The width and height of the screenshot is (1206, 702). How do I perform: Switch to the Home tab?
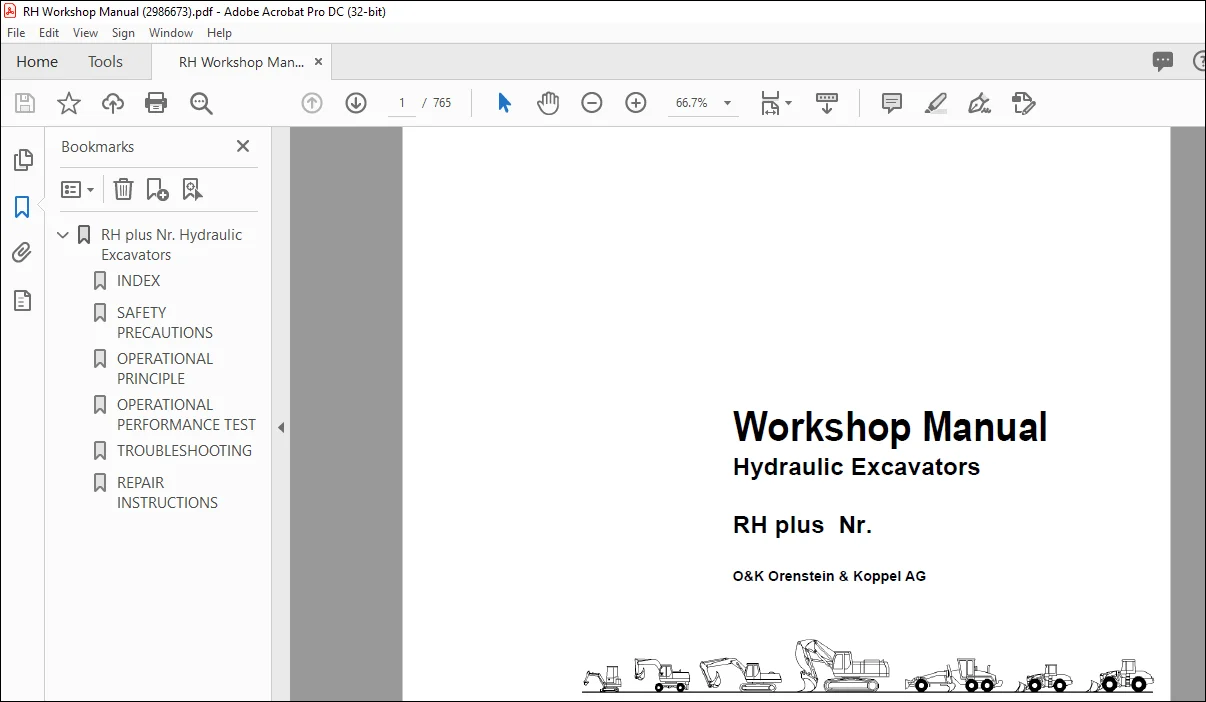[37, 62]
